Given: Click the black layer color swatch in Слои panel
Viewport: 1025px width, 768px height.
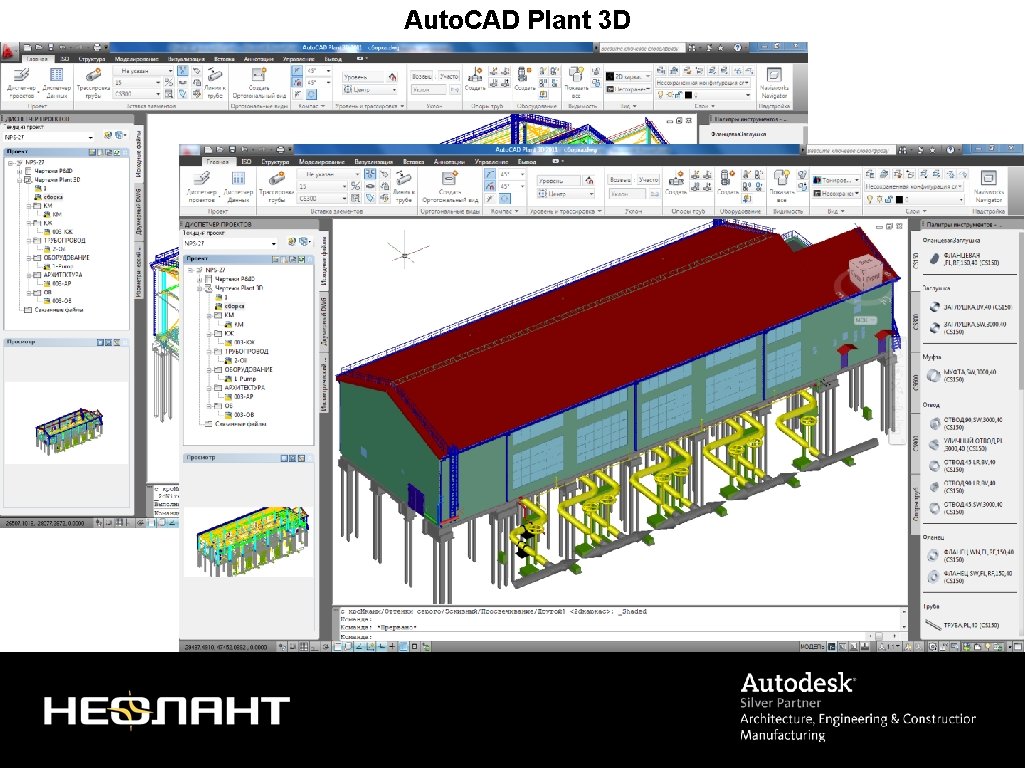Looking at the screenshot, I should point(899,200).
